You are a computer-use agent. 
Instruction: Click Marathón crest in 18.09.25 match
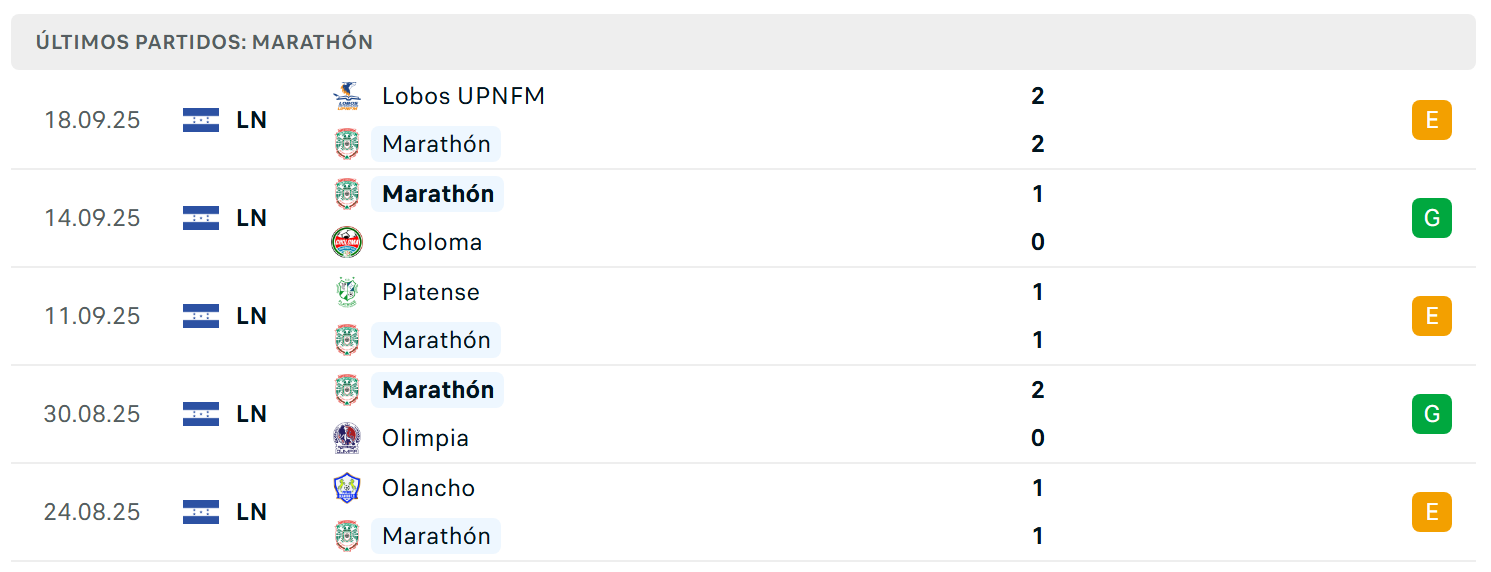(346, 144)
